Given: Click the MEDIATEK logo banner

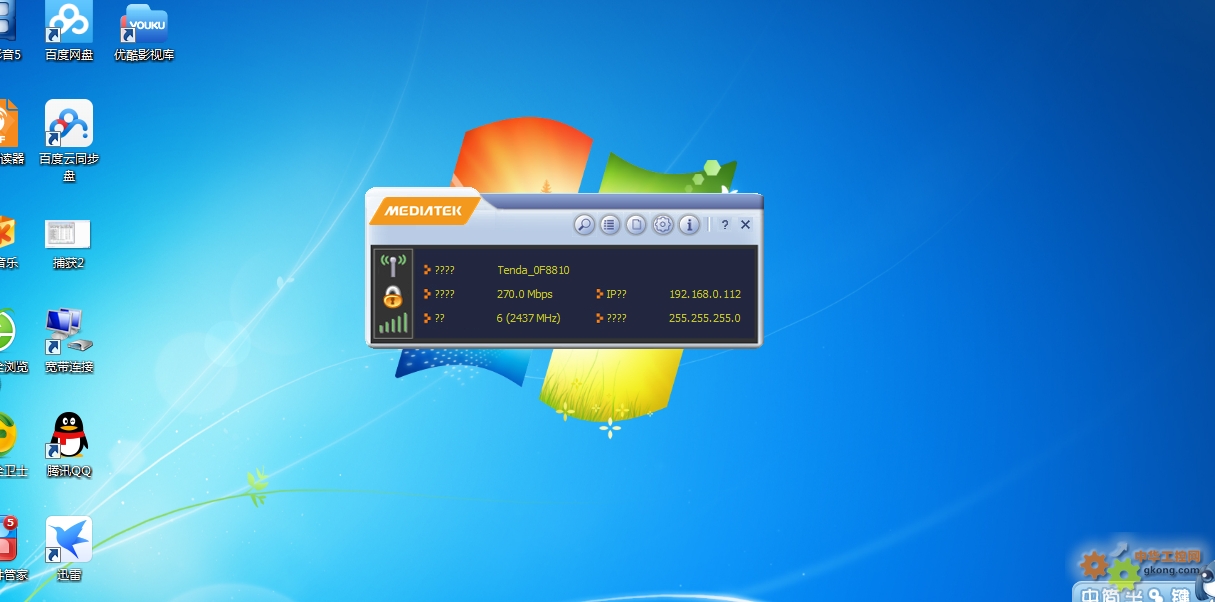Looking at the screenshot, I should tap(423, 211).
